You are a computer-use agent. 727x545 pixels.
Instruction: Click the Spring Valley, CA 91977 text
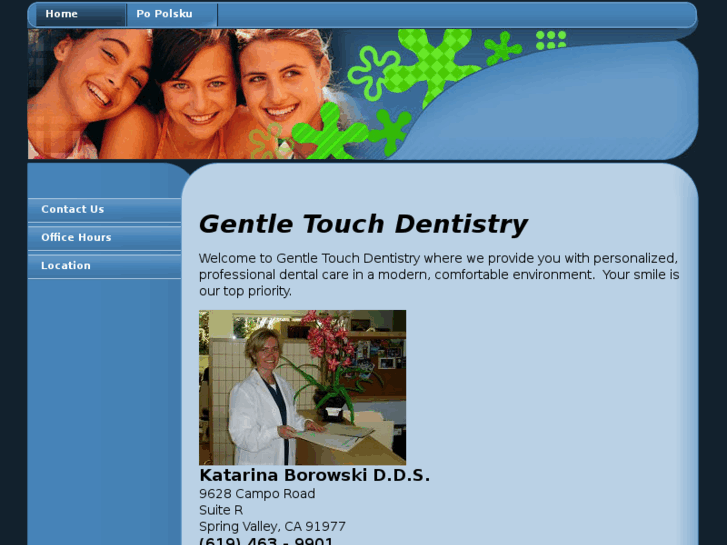[272, 526]
